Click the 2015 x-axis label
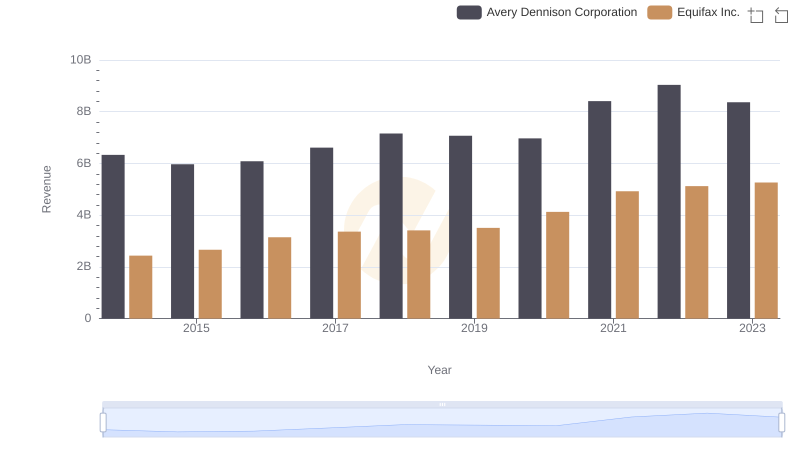The height and width of the screenshot is (461, 800). [x=196, y=328]
